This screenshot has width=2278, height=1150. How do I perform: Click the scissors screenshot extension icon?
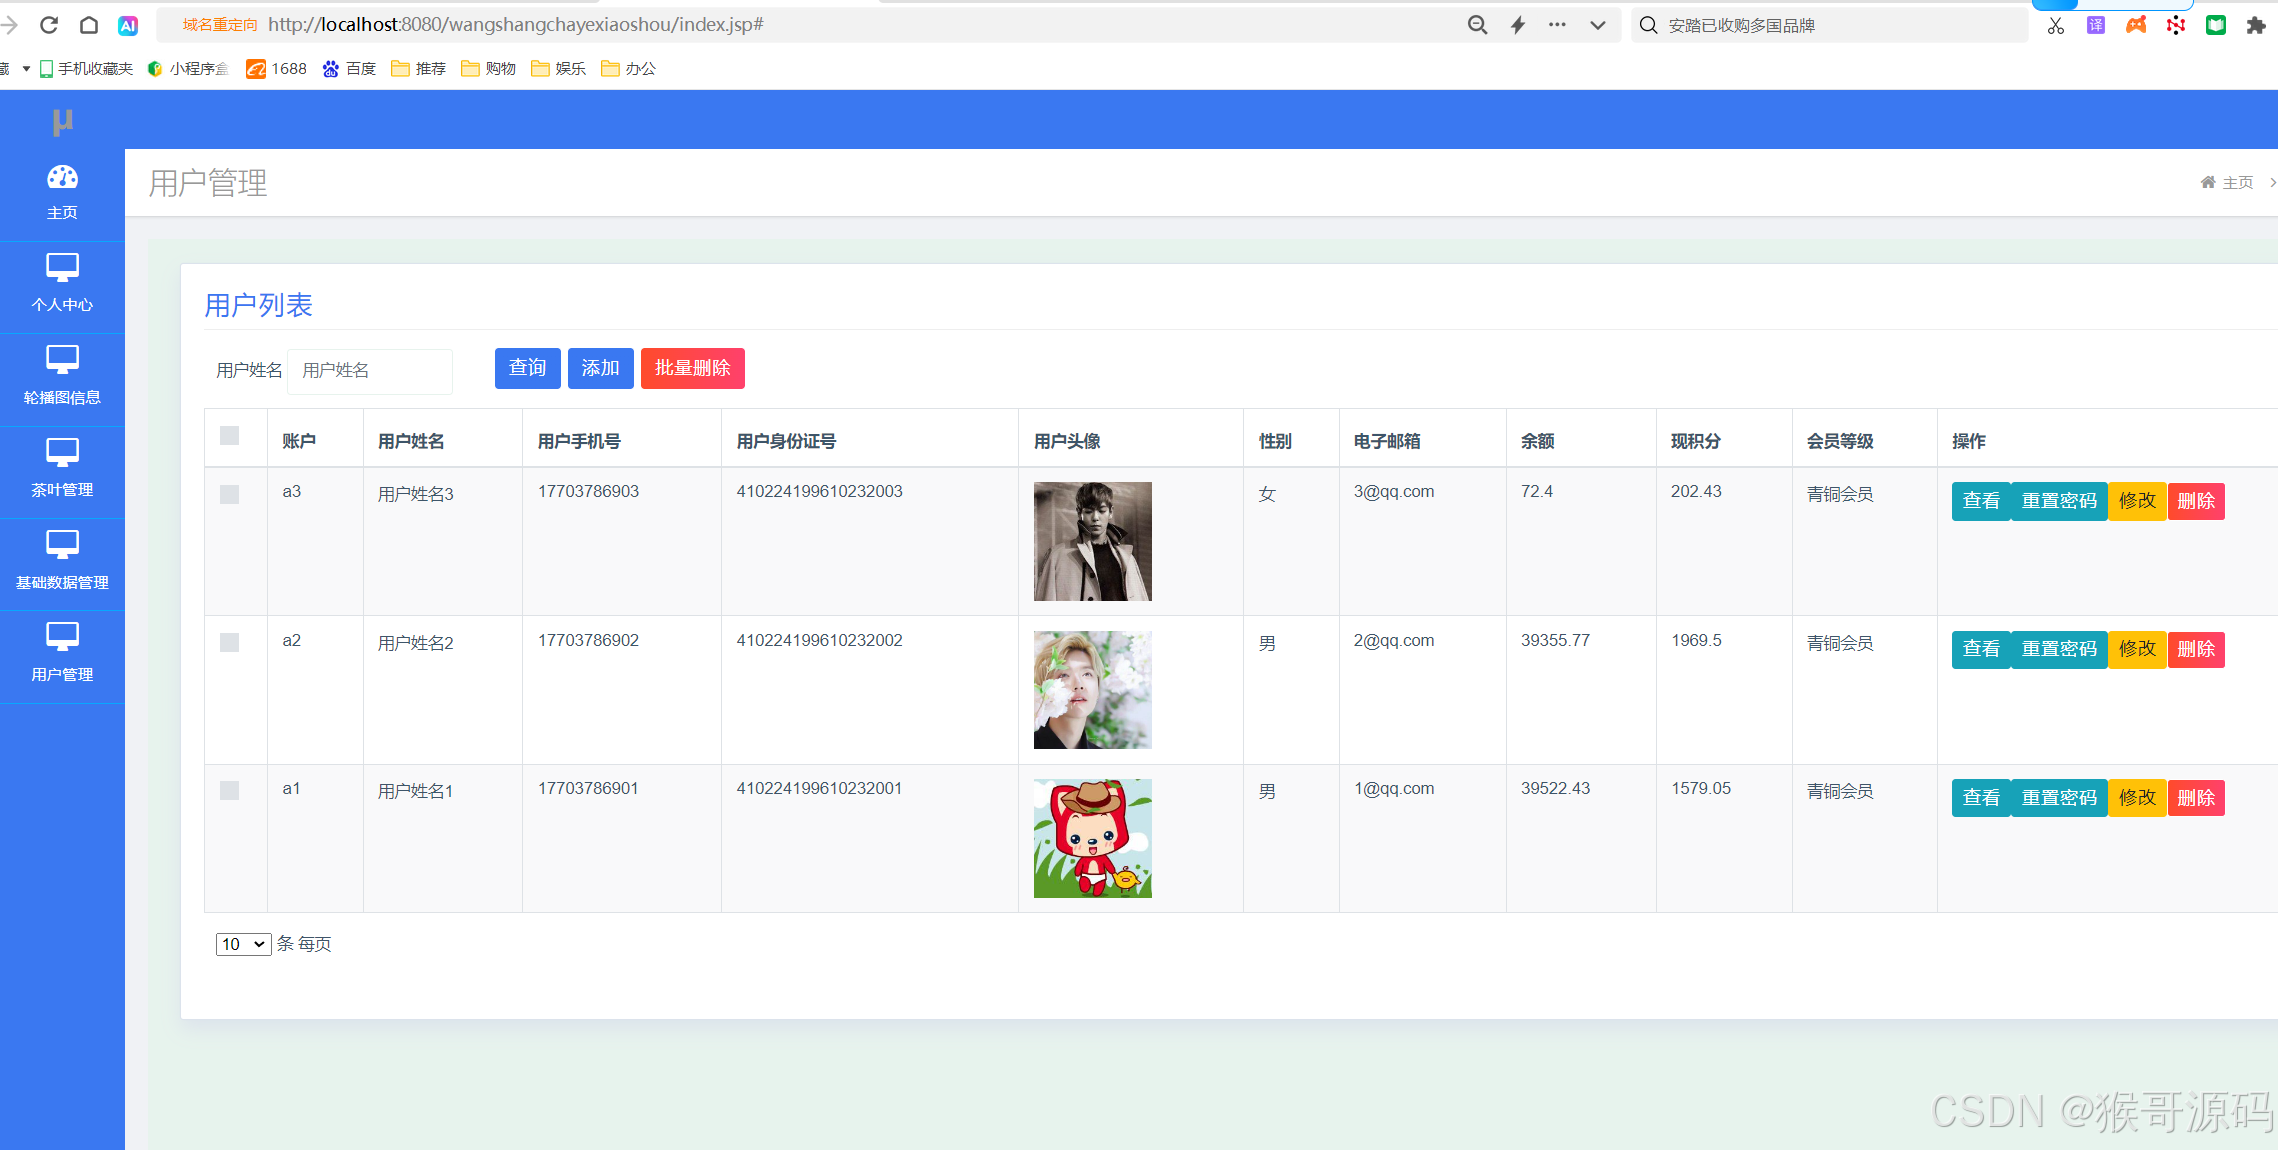tap(2055, 26)
